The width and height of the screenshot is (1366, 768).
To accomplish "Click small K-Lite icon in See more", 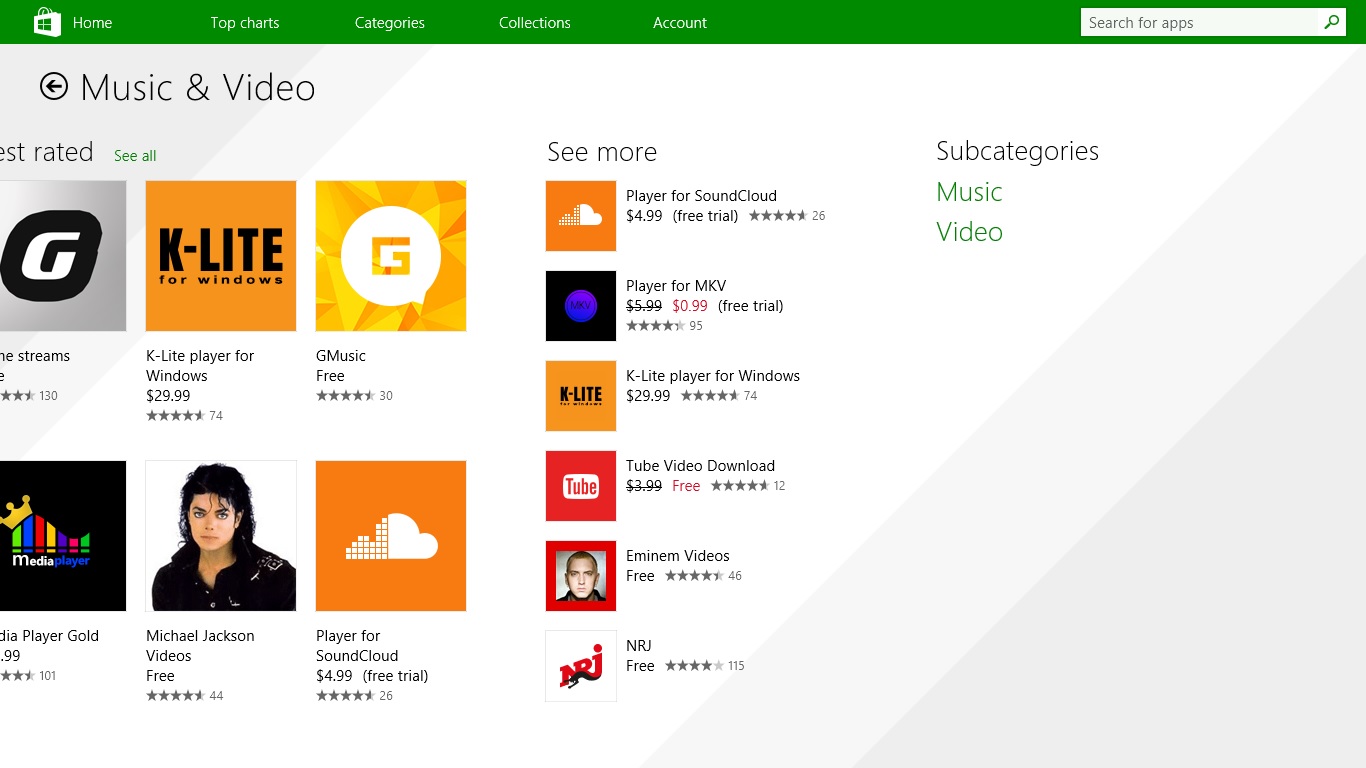I will coord(581,396).
